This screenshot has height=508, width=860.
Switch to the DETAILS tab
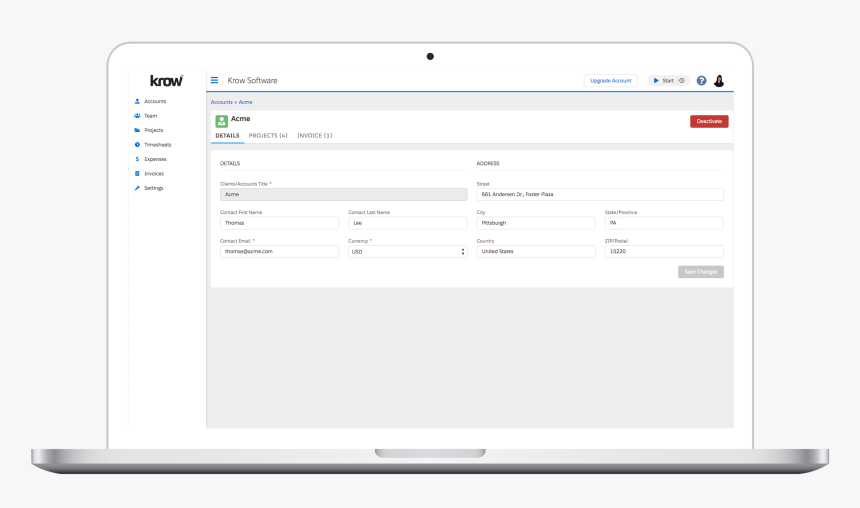pos(227,136)
